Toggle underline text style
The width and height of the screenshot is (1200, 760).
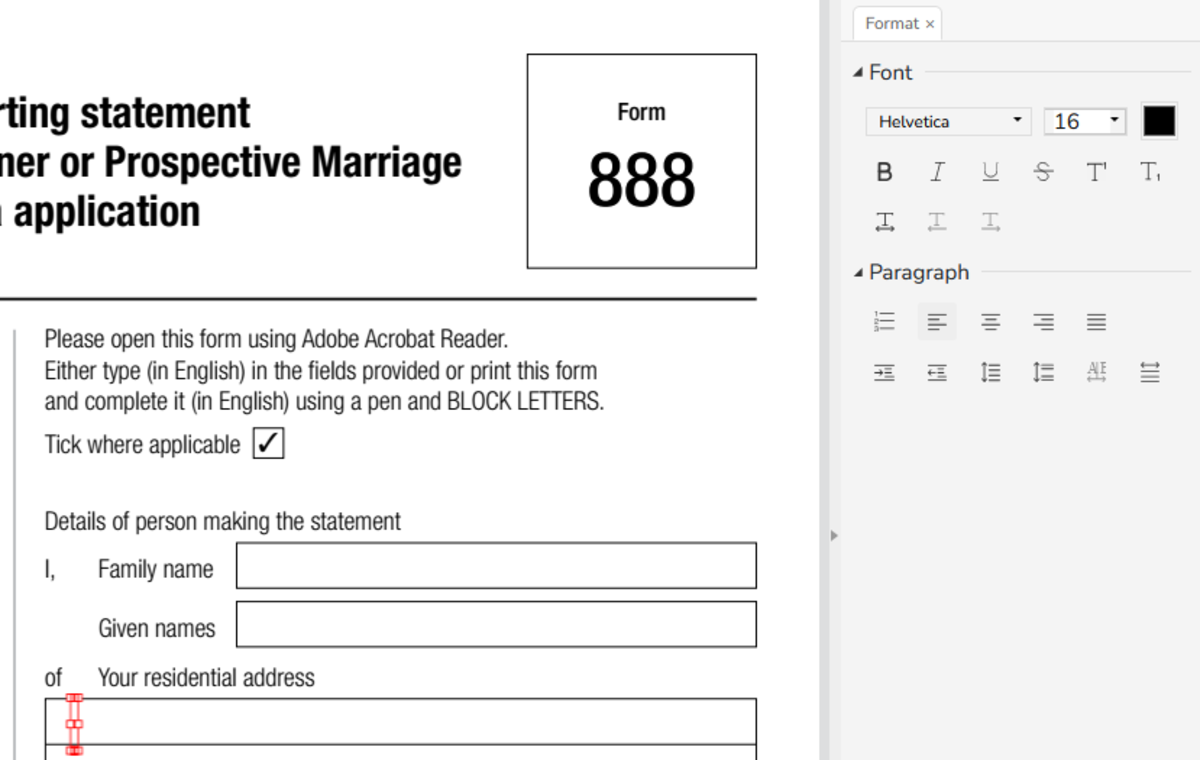pyautogui.click(x=990, y=171)
